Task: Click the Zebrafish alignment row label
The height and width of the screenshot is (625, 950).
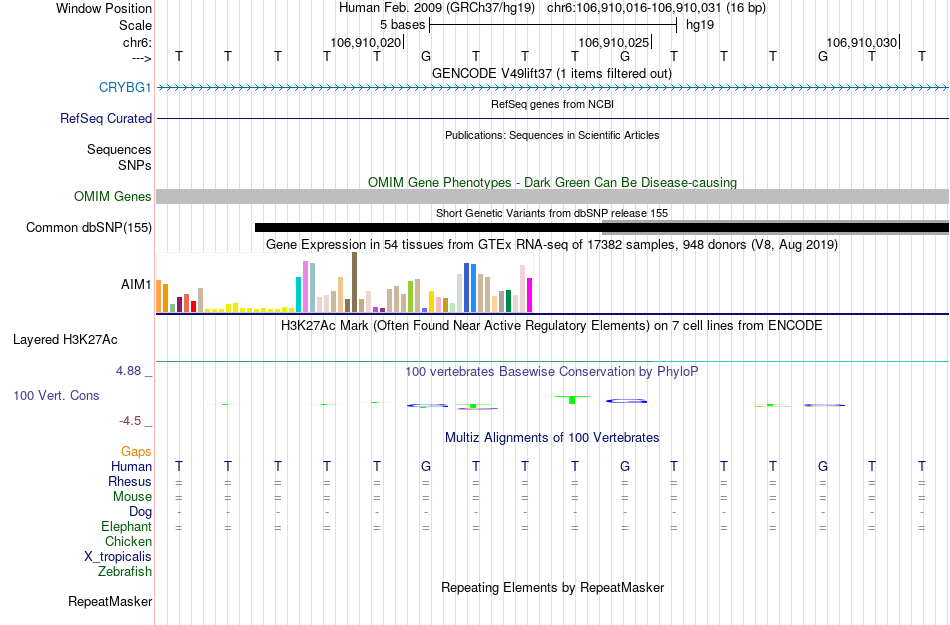Action: tap(125, 571)
